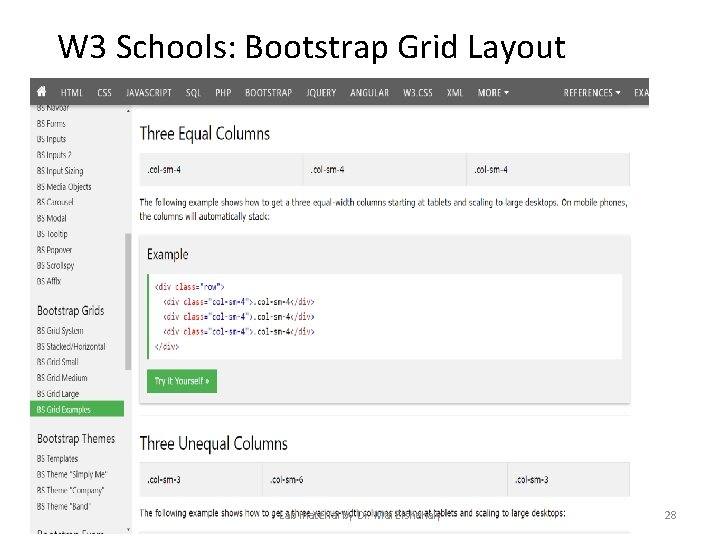Click slide page number 28

[x=670, y=515]
